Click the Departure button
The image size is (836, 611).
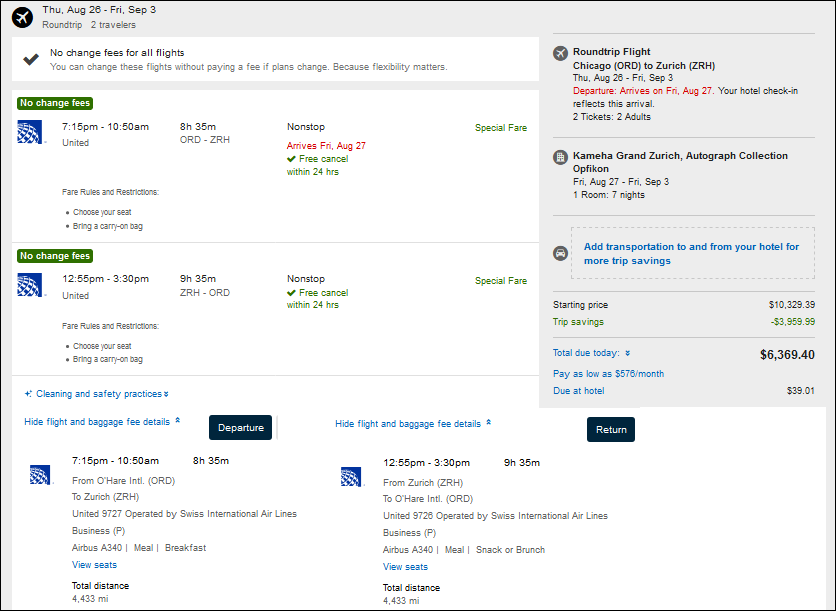[240, 428]
